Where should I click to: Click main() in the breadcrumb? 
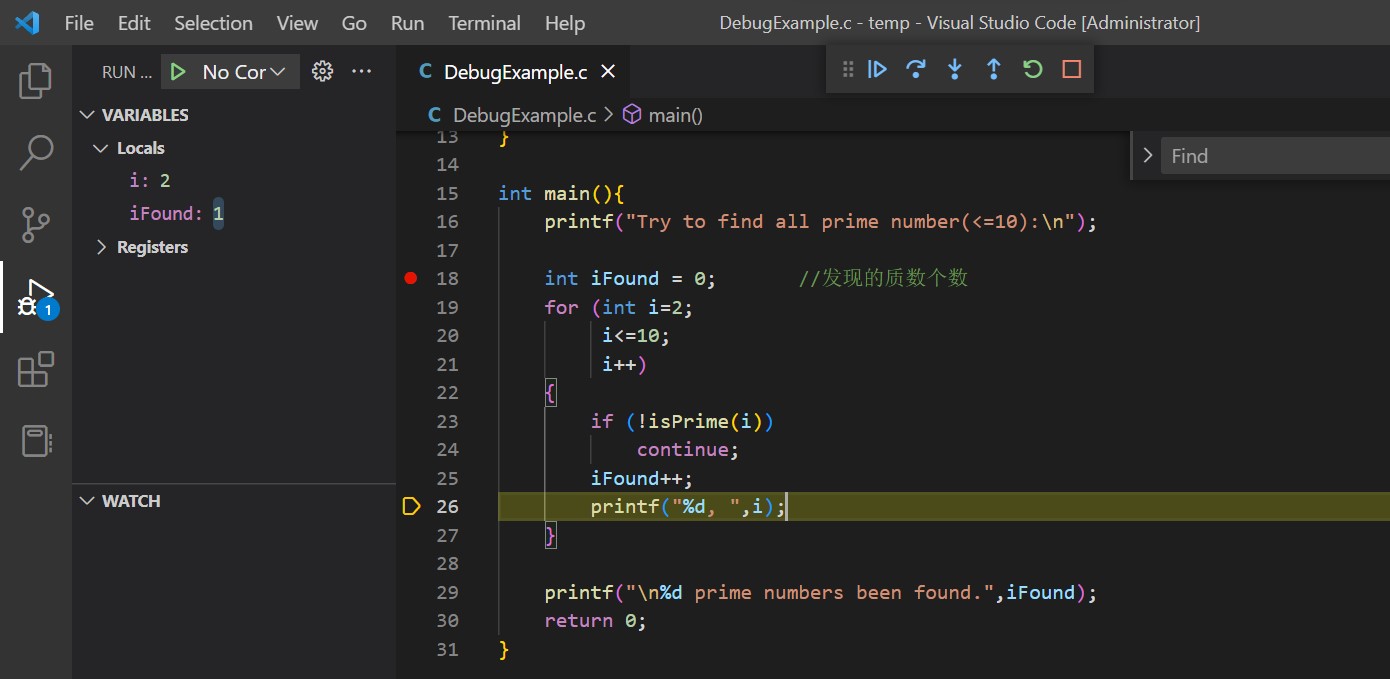tap(676, 115)
